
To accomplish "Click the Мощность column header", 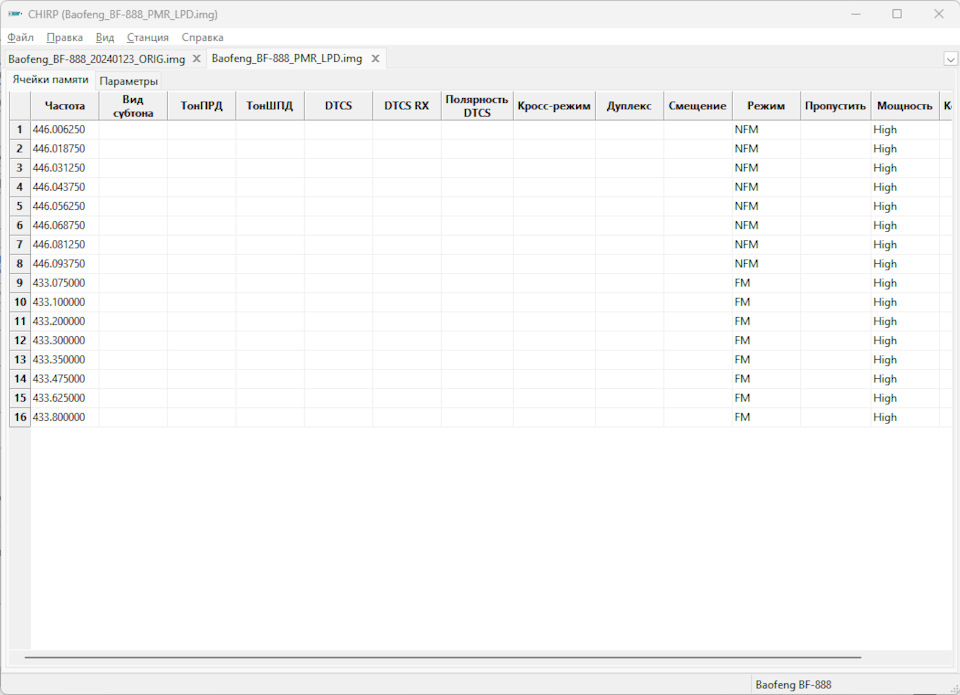I will click(905, 106).
